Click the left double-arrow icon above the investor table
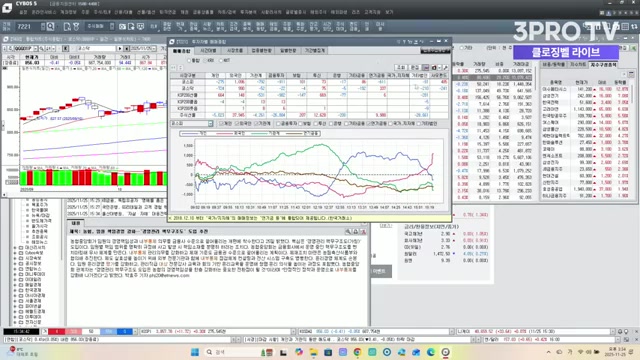640x360 pixels. [173, 67]
